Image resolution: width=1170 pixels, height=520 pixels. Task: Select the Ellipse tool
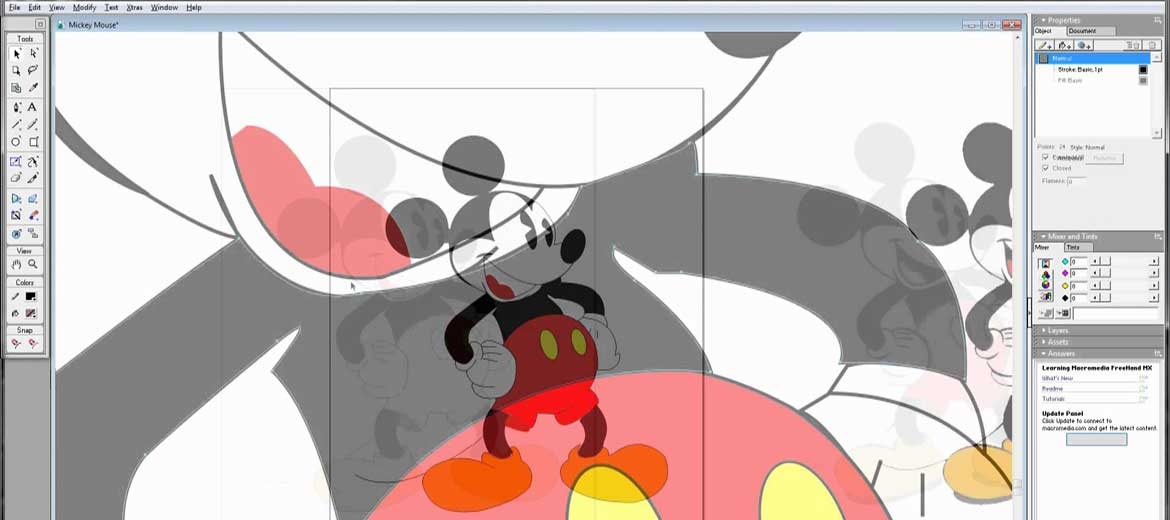point(16,142)
